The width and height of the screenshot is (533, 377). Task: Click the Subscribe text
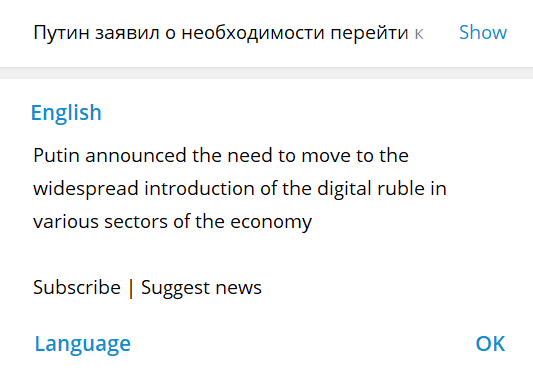[x=77, y=288]
